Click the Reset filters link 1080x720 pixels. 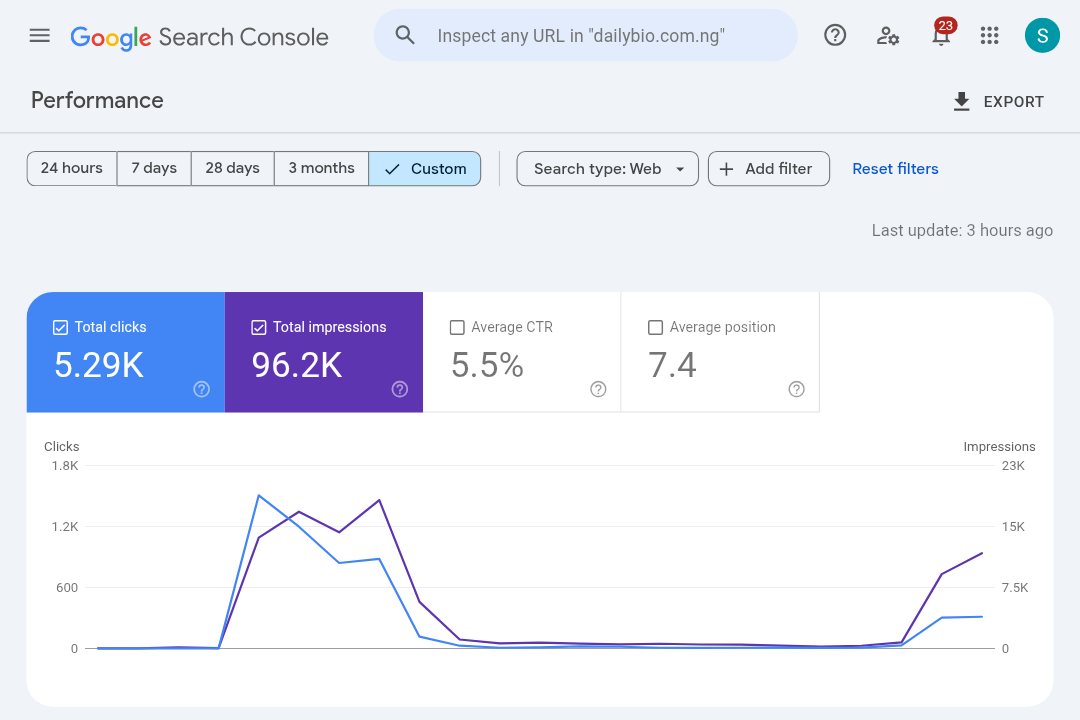(x=895, y=169)
